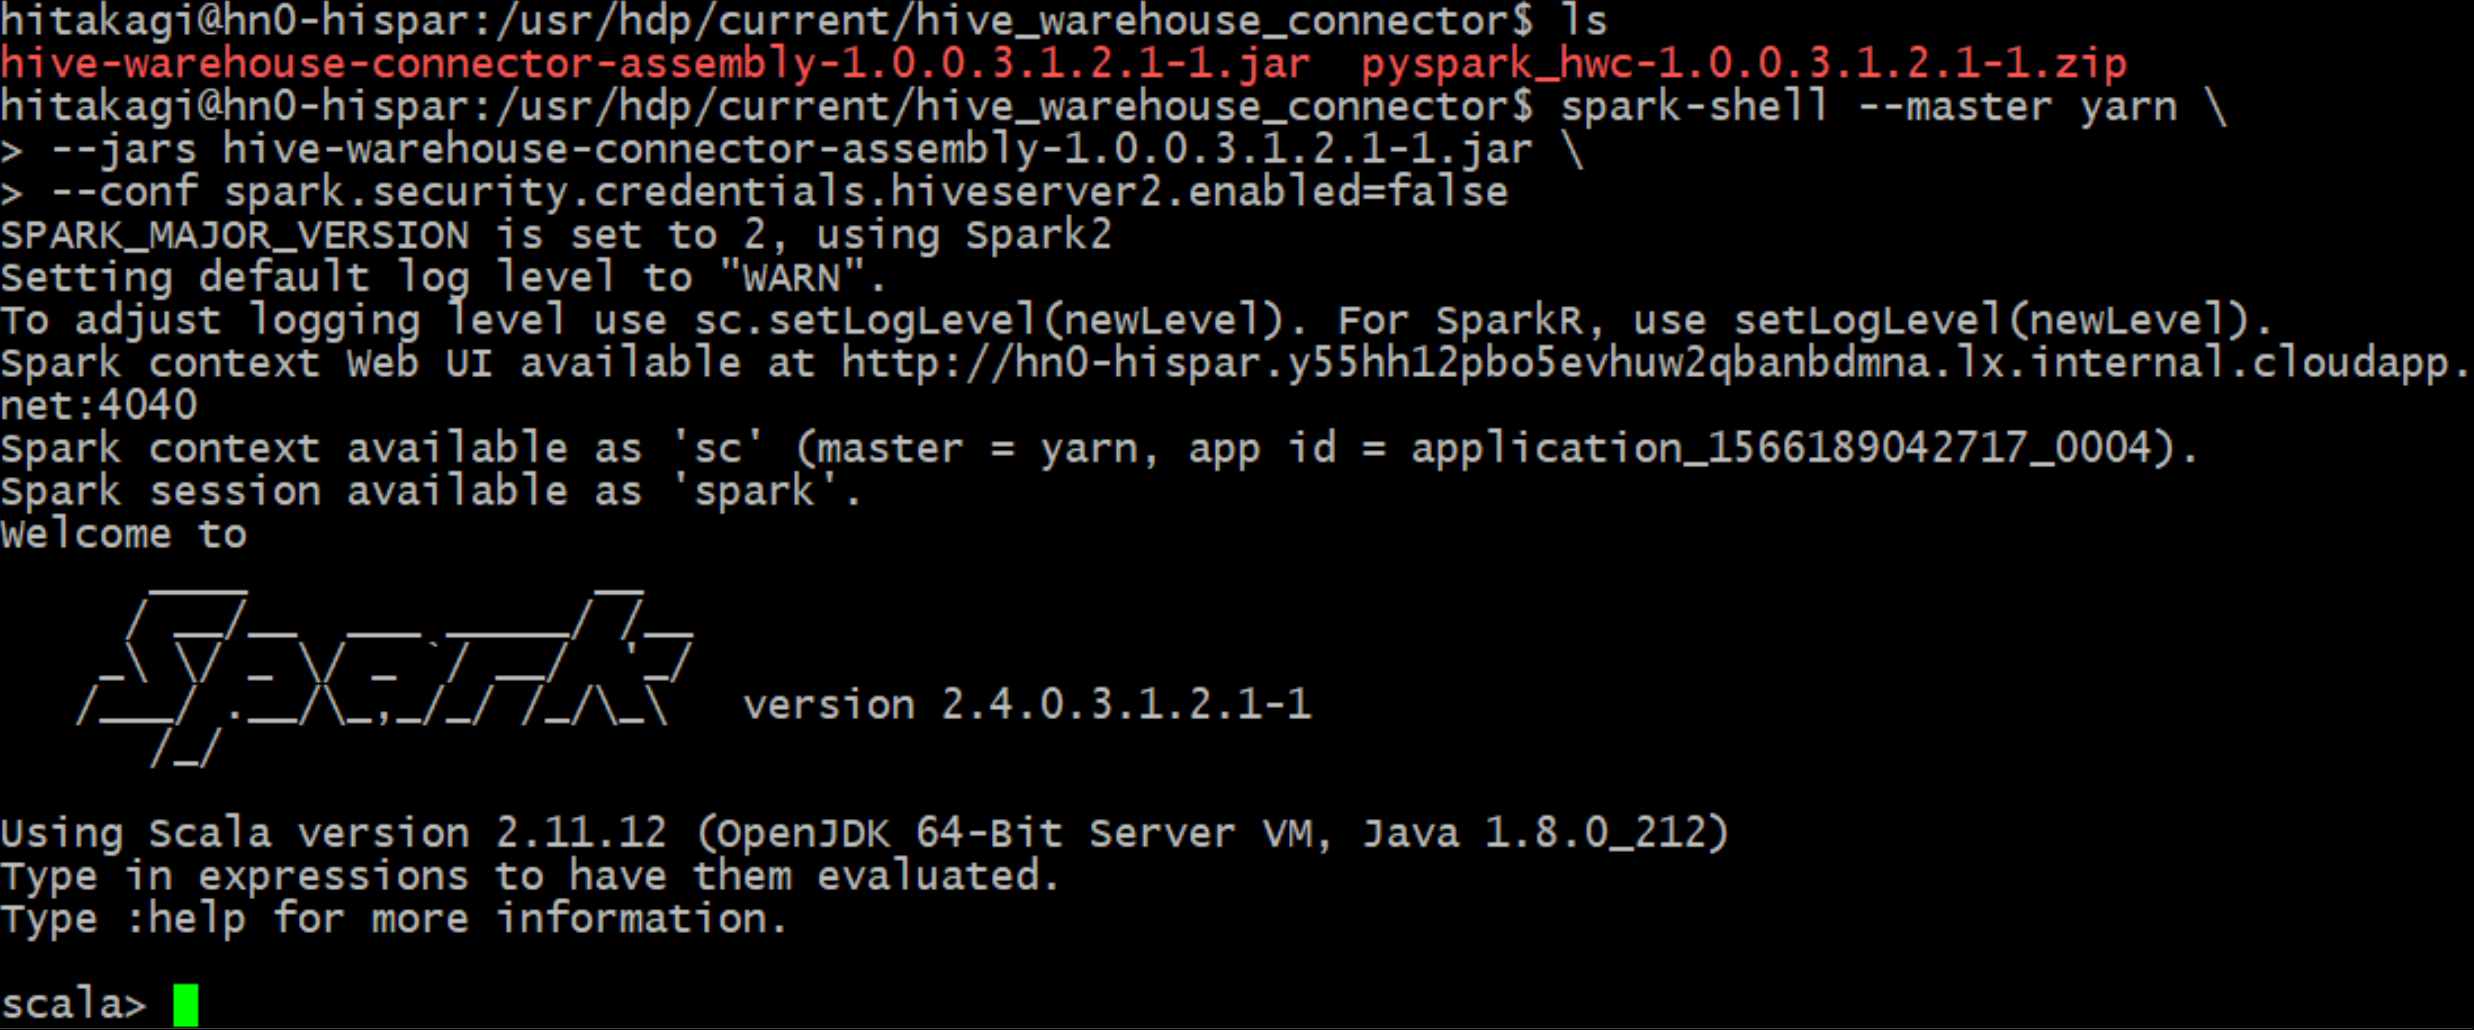Viewport: 2474px width, 1030px height.
Task: Click the '--jars' option line
Action: pos(792,150)
